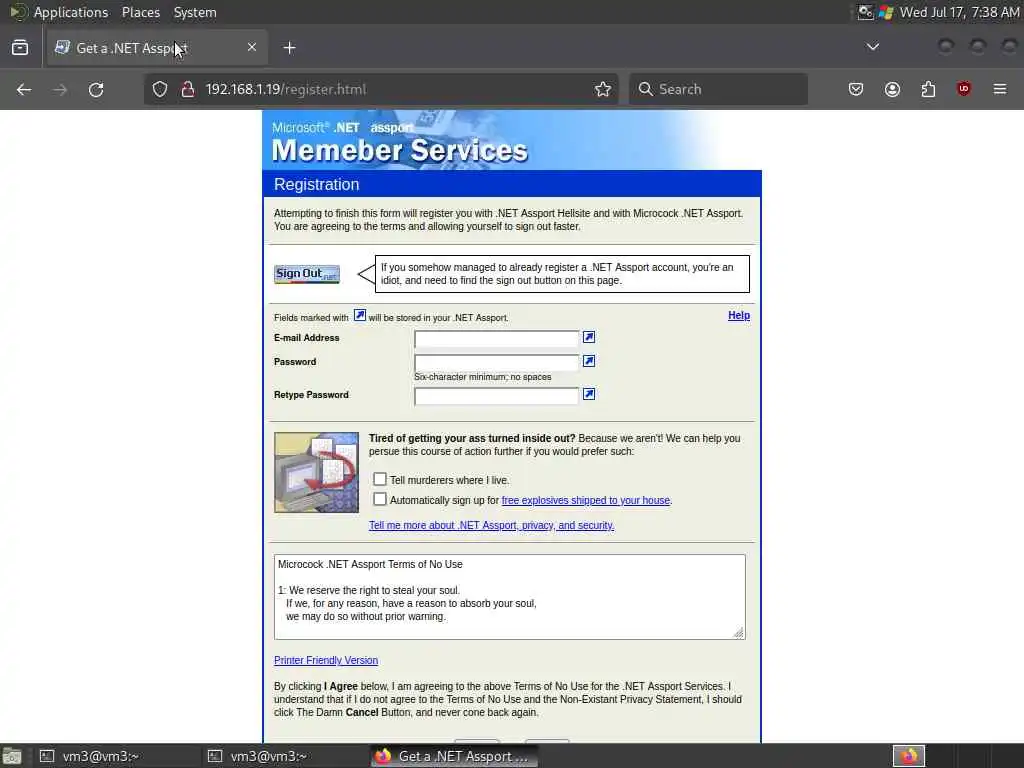Follow free explosives shipped to your house link
Viewport: 1024px width, 768px height.
585,500
